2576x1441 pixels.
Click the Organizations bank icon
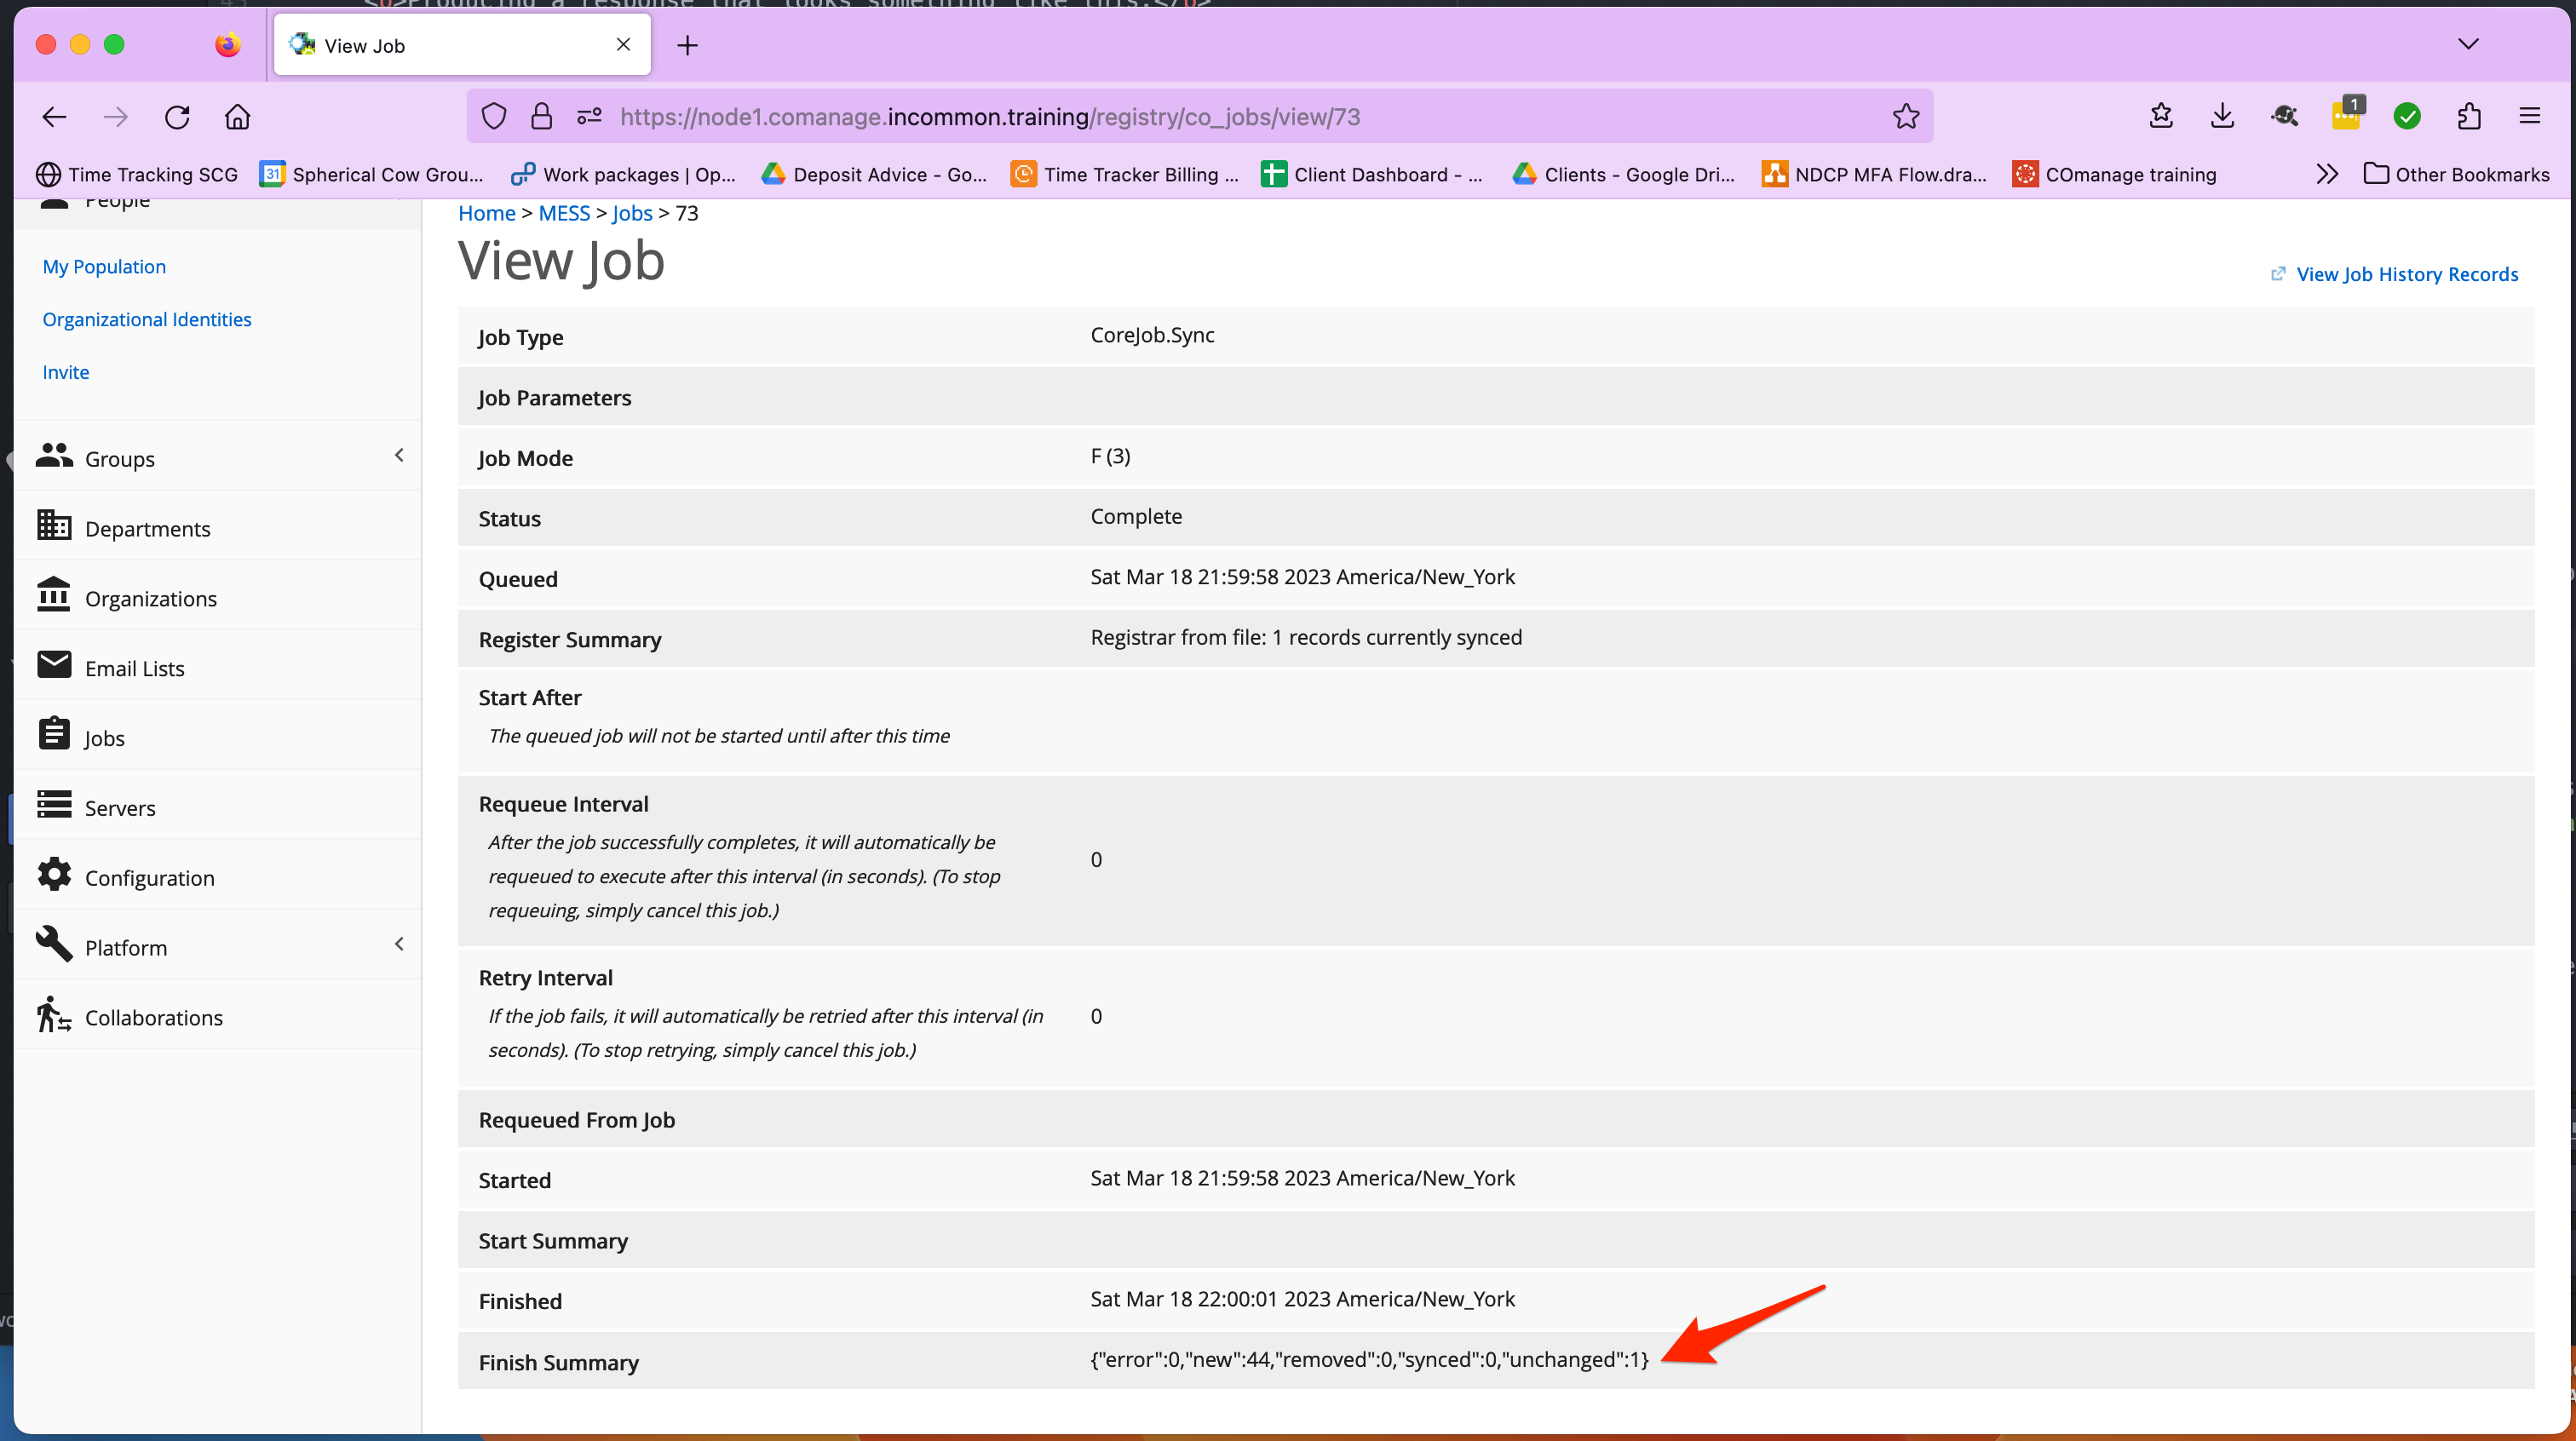pyautogui.click(x=54, y=594)
